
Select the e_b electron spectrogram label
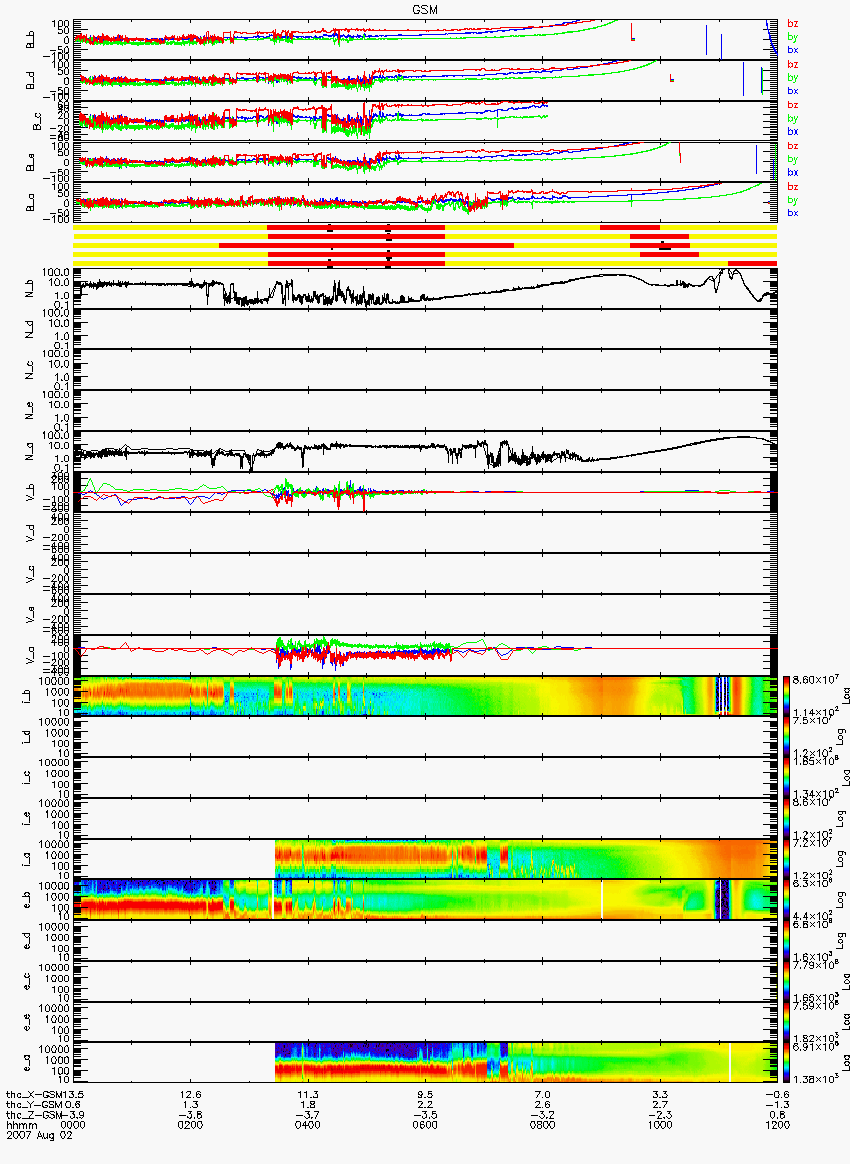click(26, 899)
